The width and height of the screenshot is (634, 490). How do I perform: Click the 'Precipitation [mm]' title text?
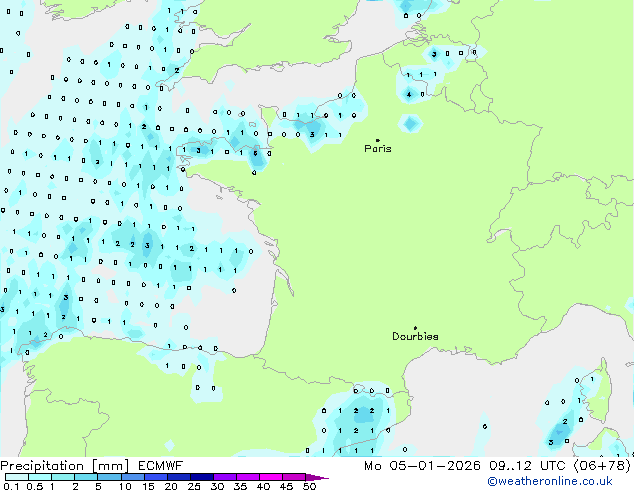(x=65, y=466)
